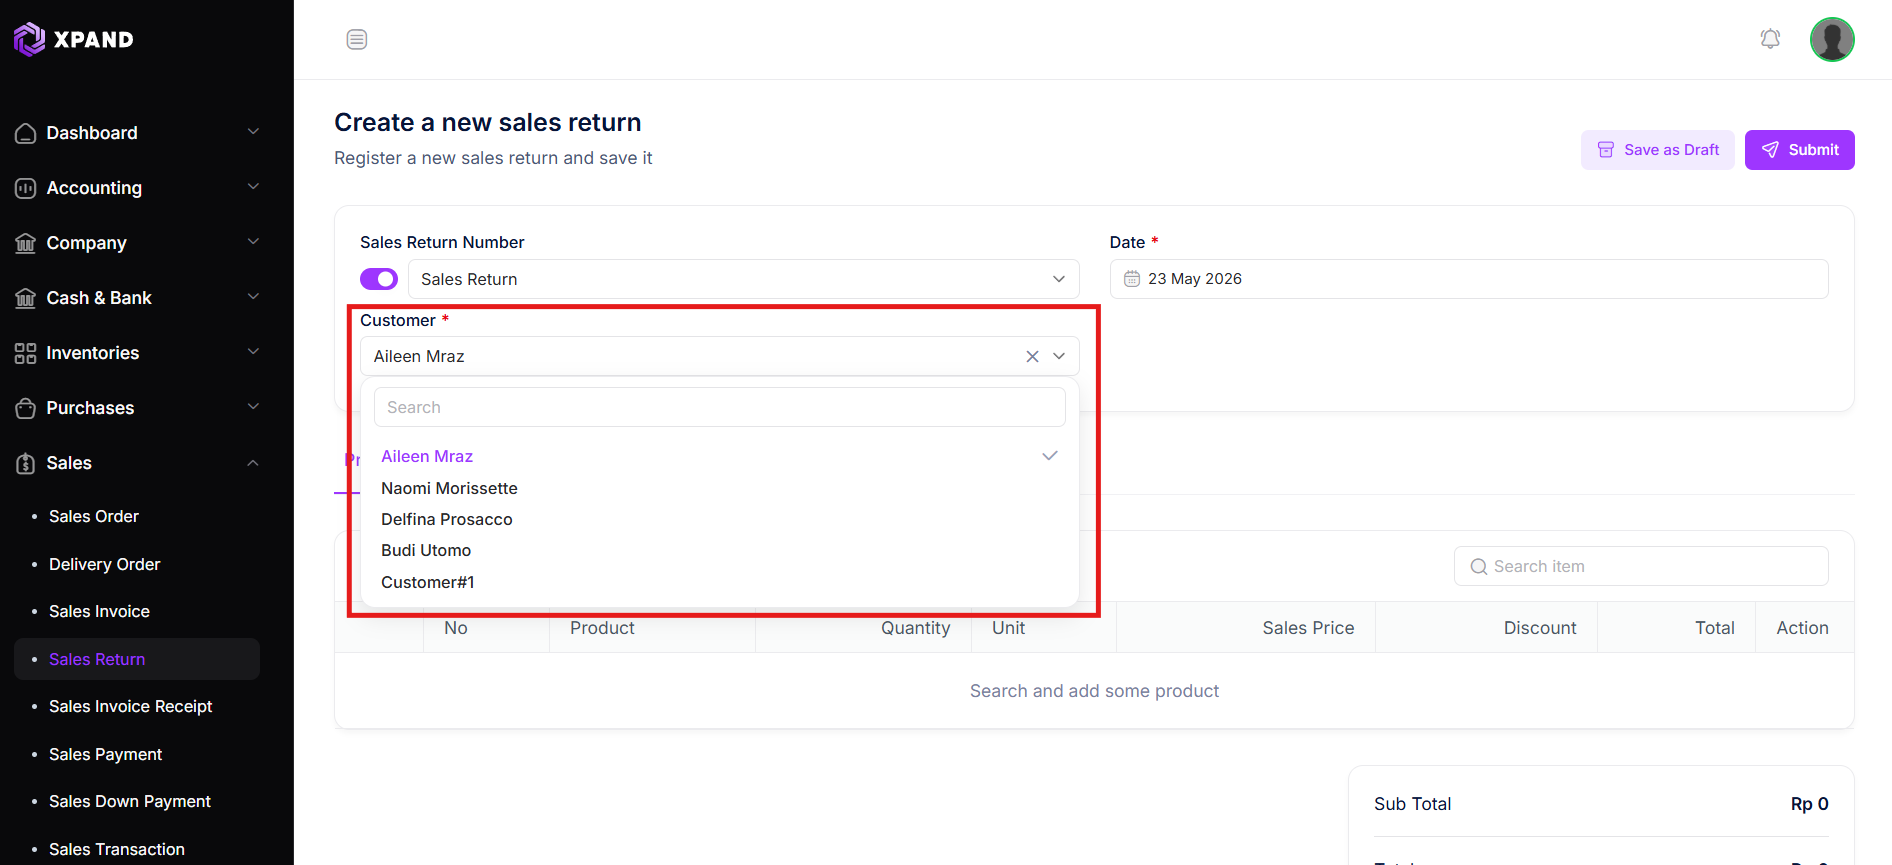Screen dimensions: 1892x865
Task: Focus the customer Search field
Action: point(719,407)
